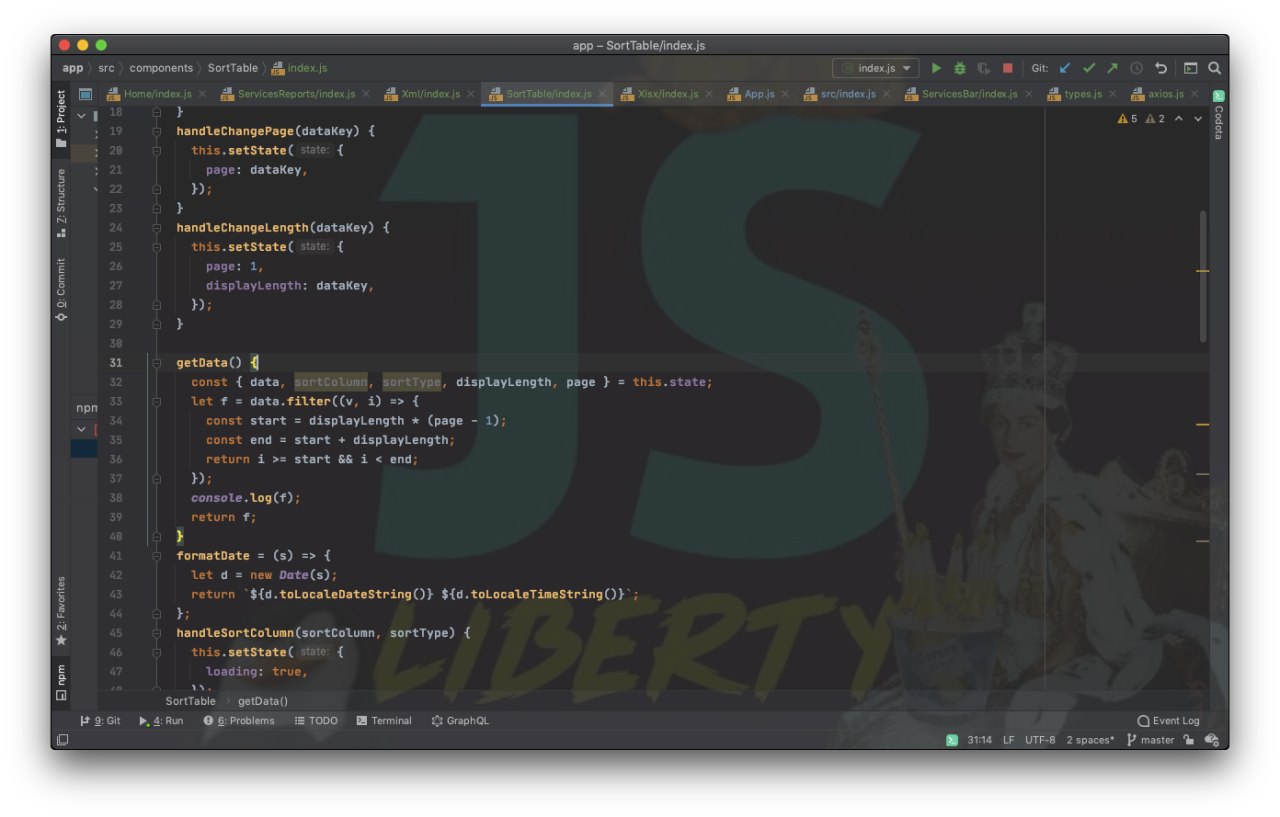This screenshot has height=817, width=1280.
Task: Collapse the project tree chevron at top of sidebar
Action: (82, 115)
